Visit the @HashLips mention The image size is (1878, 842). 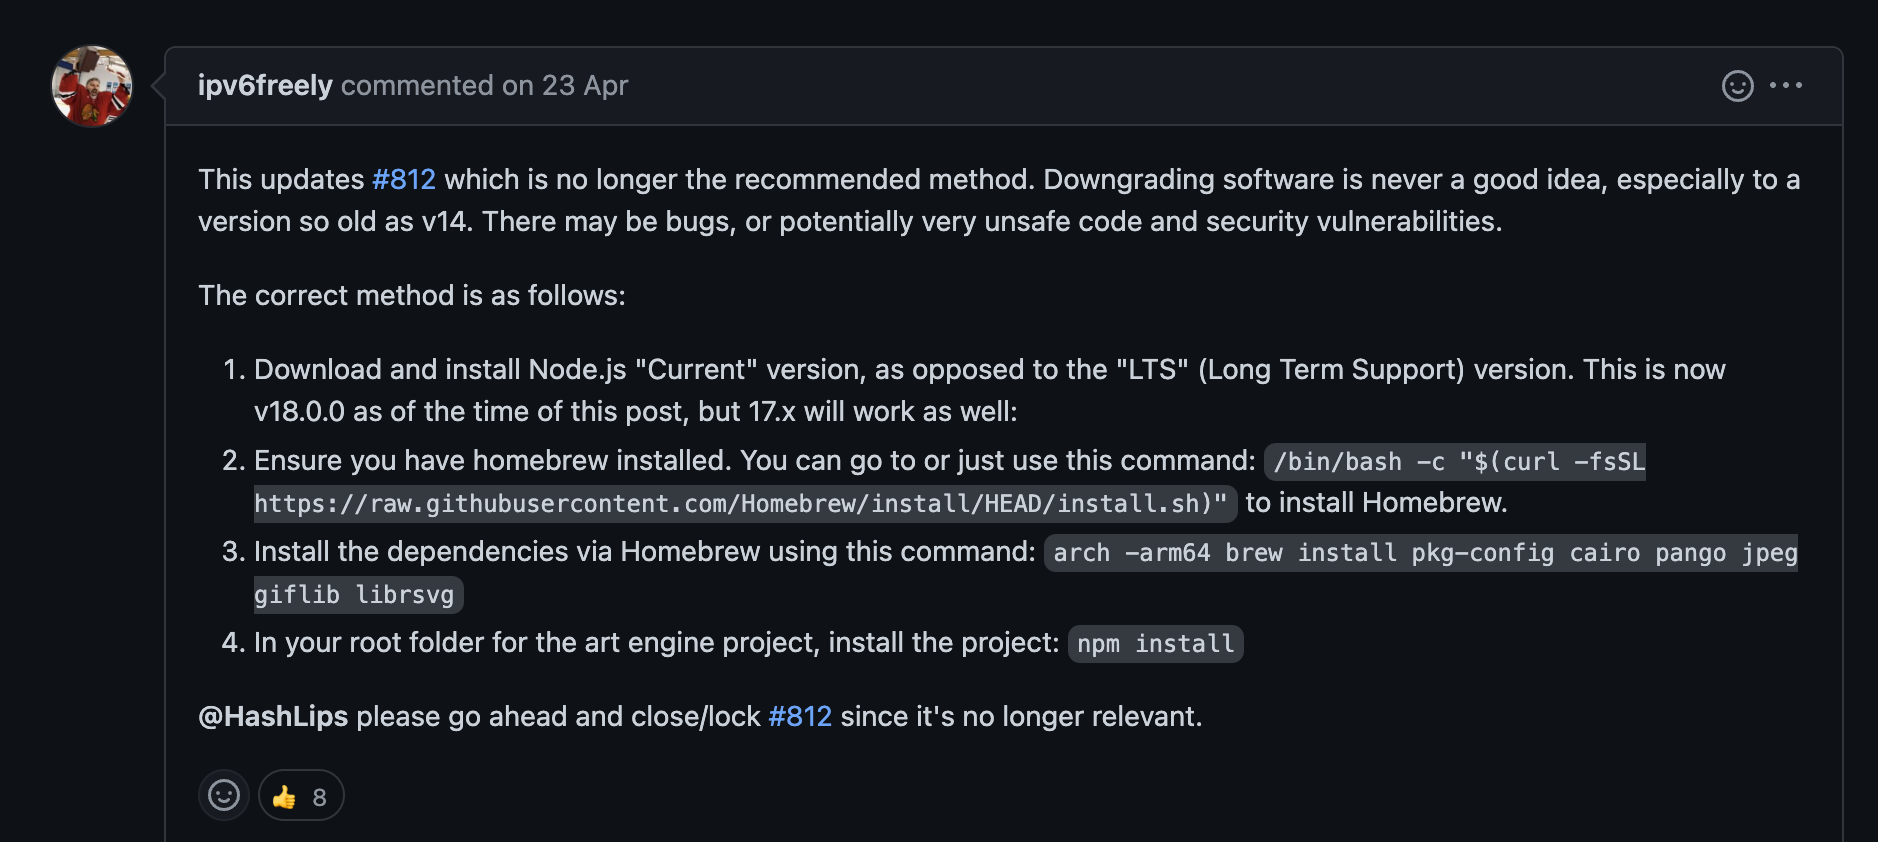[x=272, y=716]
